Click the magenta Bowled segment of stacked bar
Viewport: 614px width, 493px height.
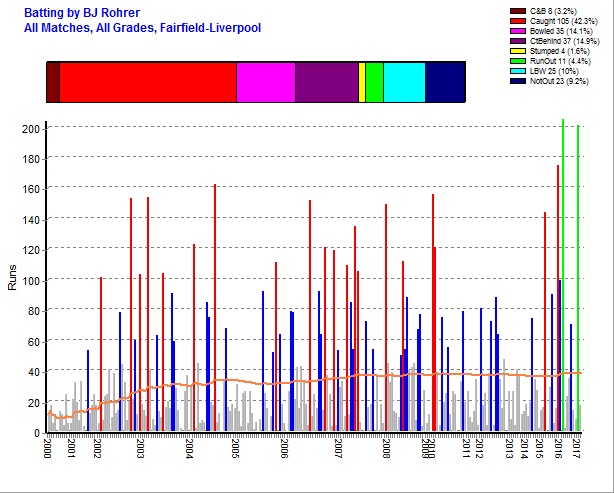[265, 81]
